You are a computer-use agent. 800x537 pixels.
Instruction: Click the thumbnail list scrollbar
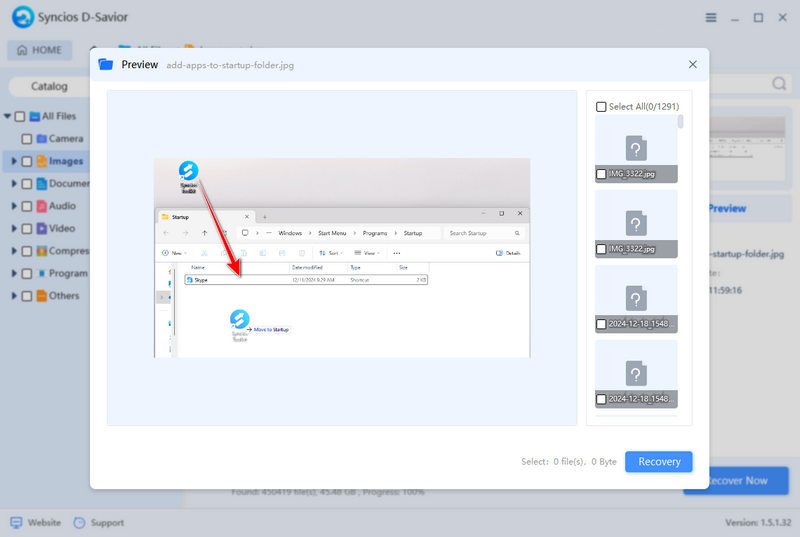(x=681, y=122)
